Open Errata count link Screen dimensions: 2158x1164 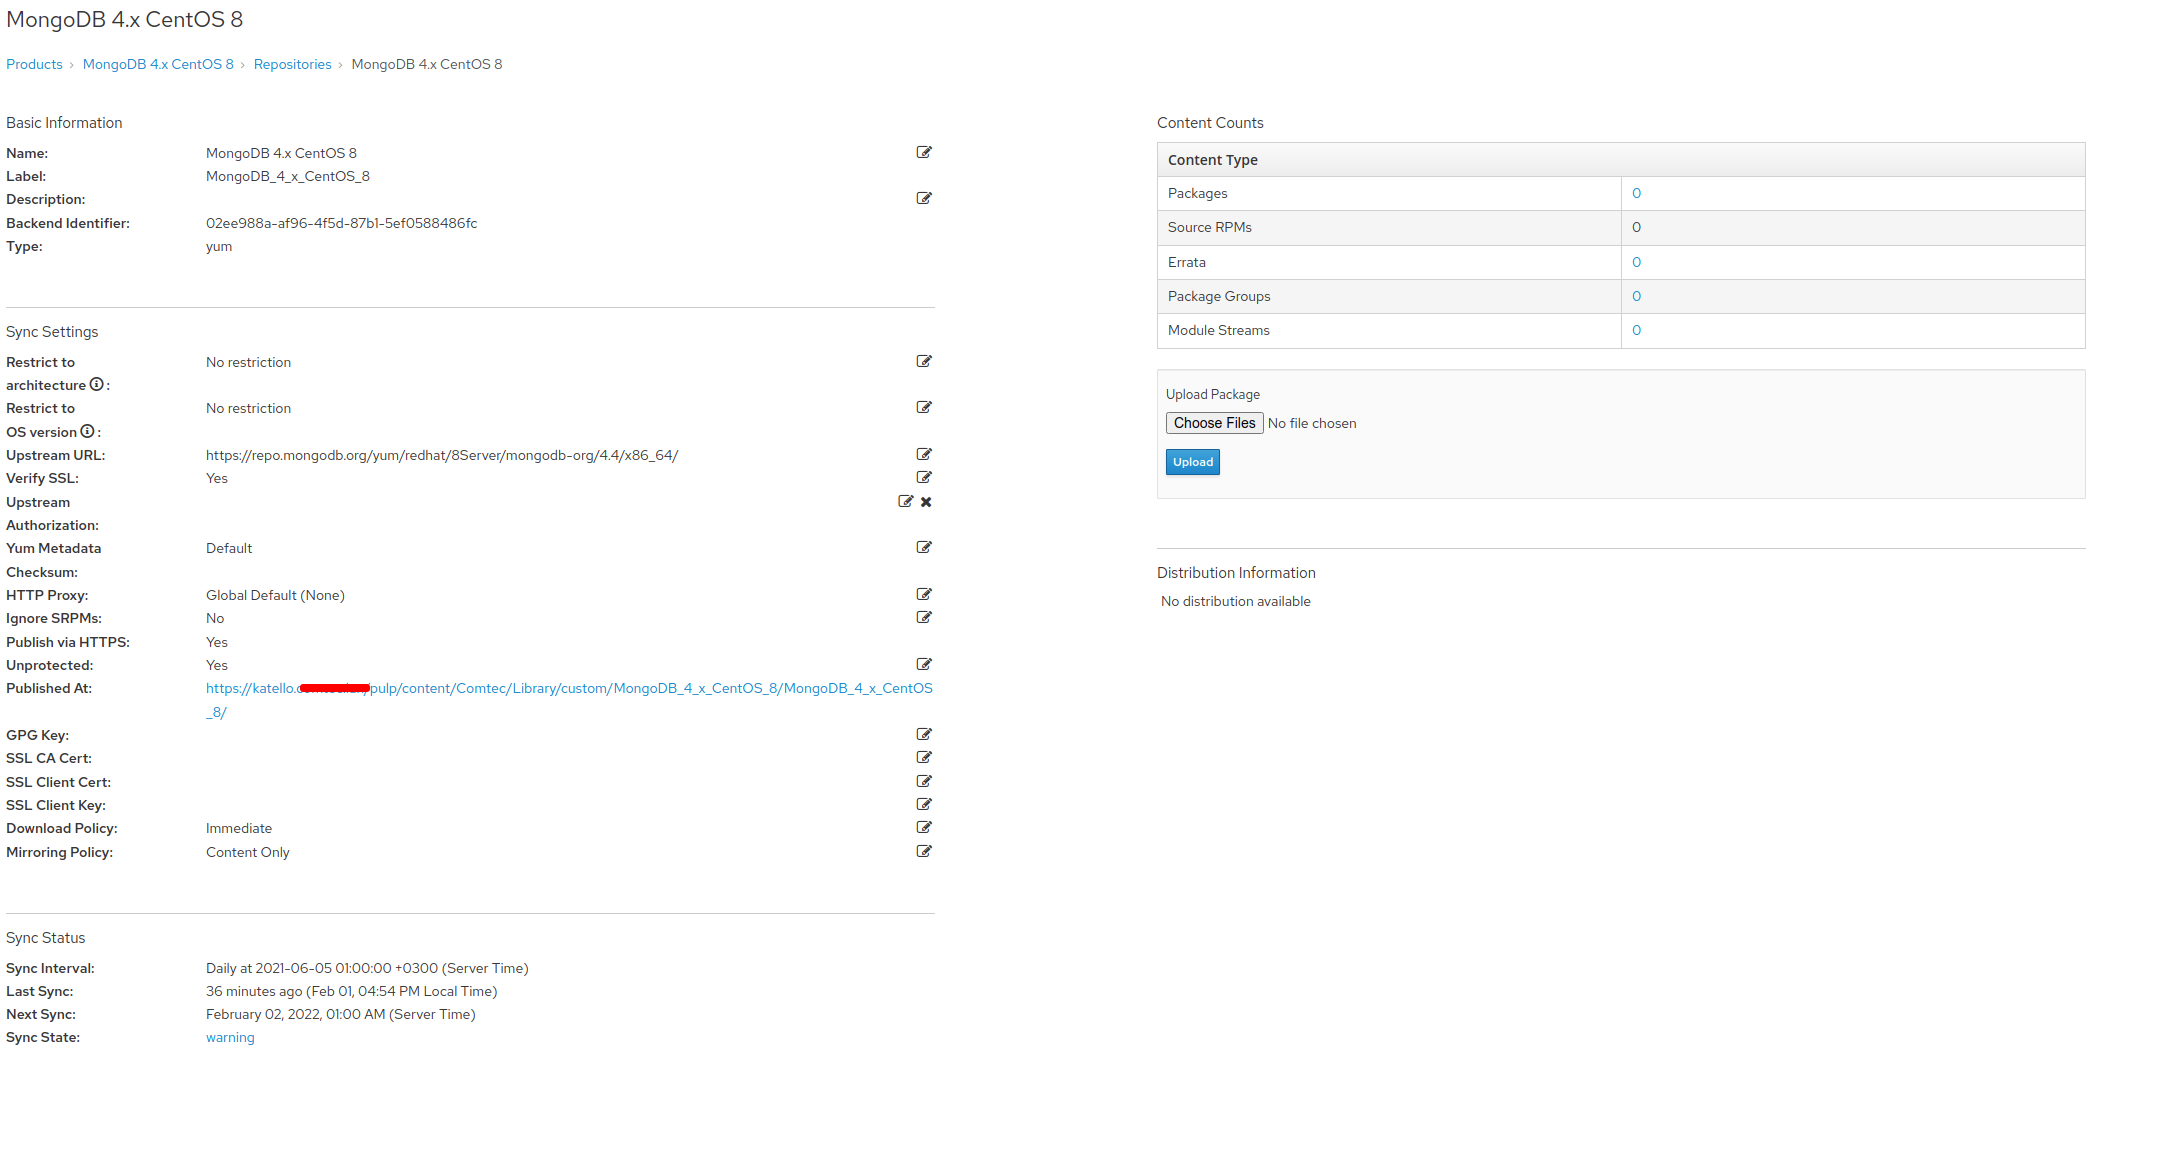[1636, 262]
